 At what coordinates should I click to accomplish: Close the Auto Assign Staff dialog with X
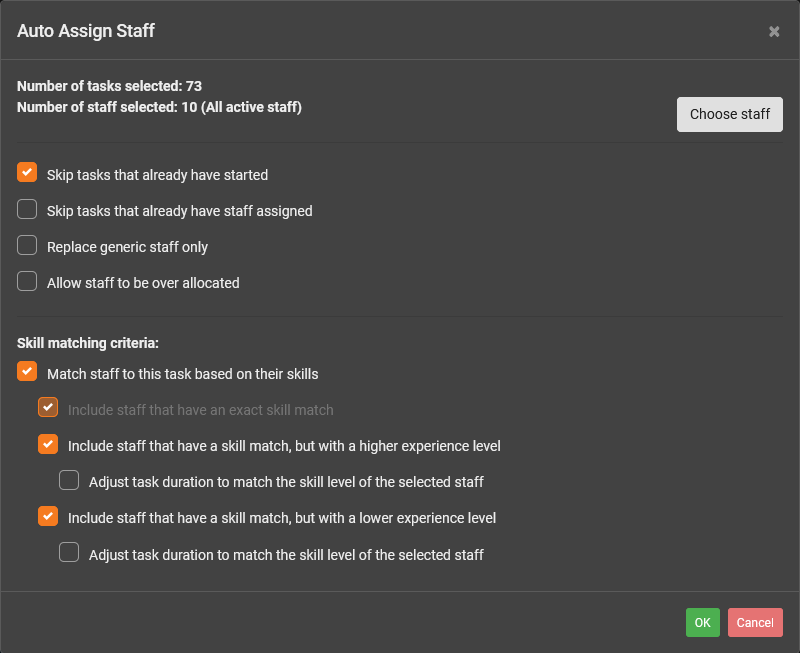pyautogui.click(x=774, y=32)
